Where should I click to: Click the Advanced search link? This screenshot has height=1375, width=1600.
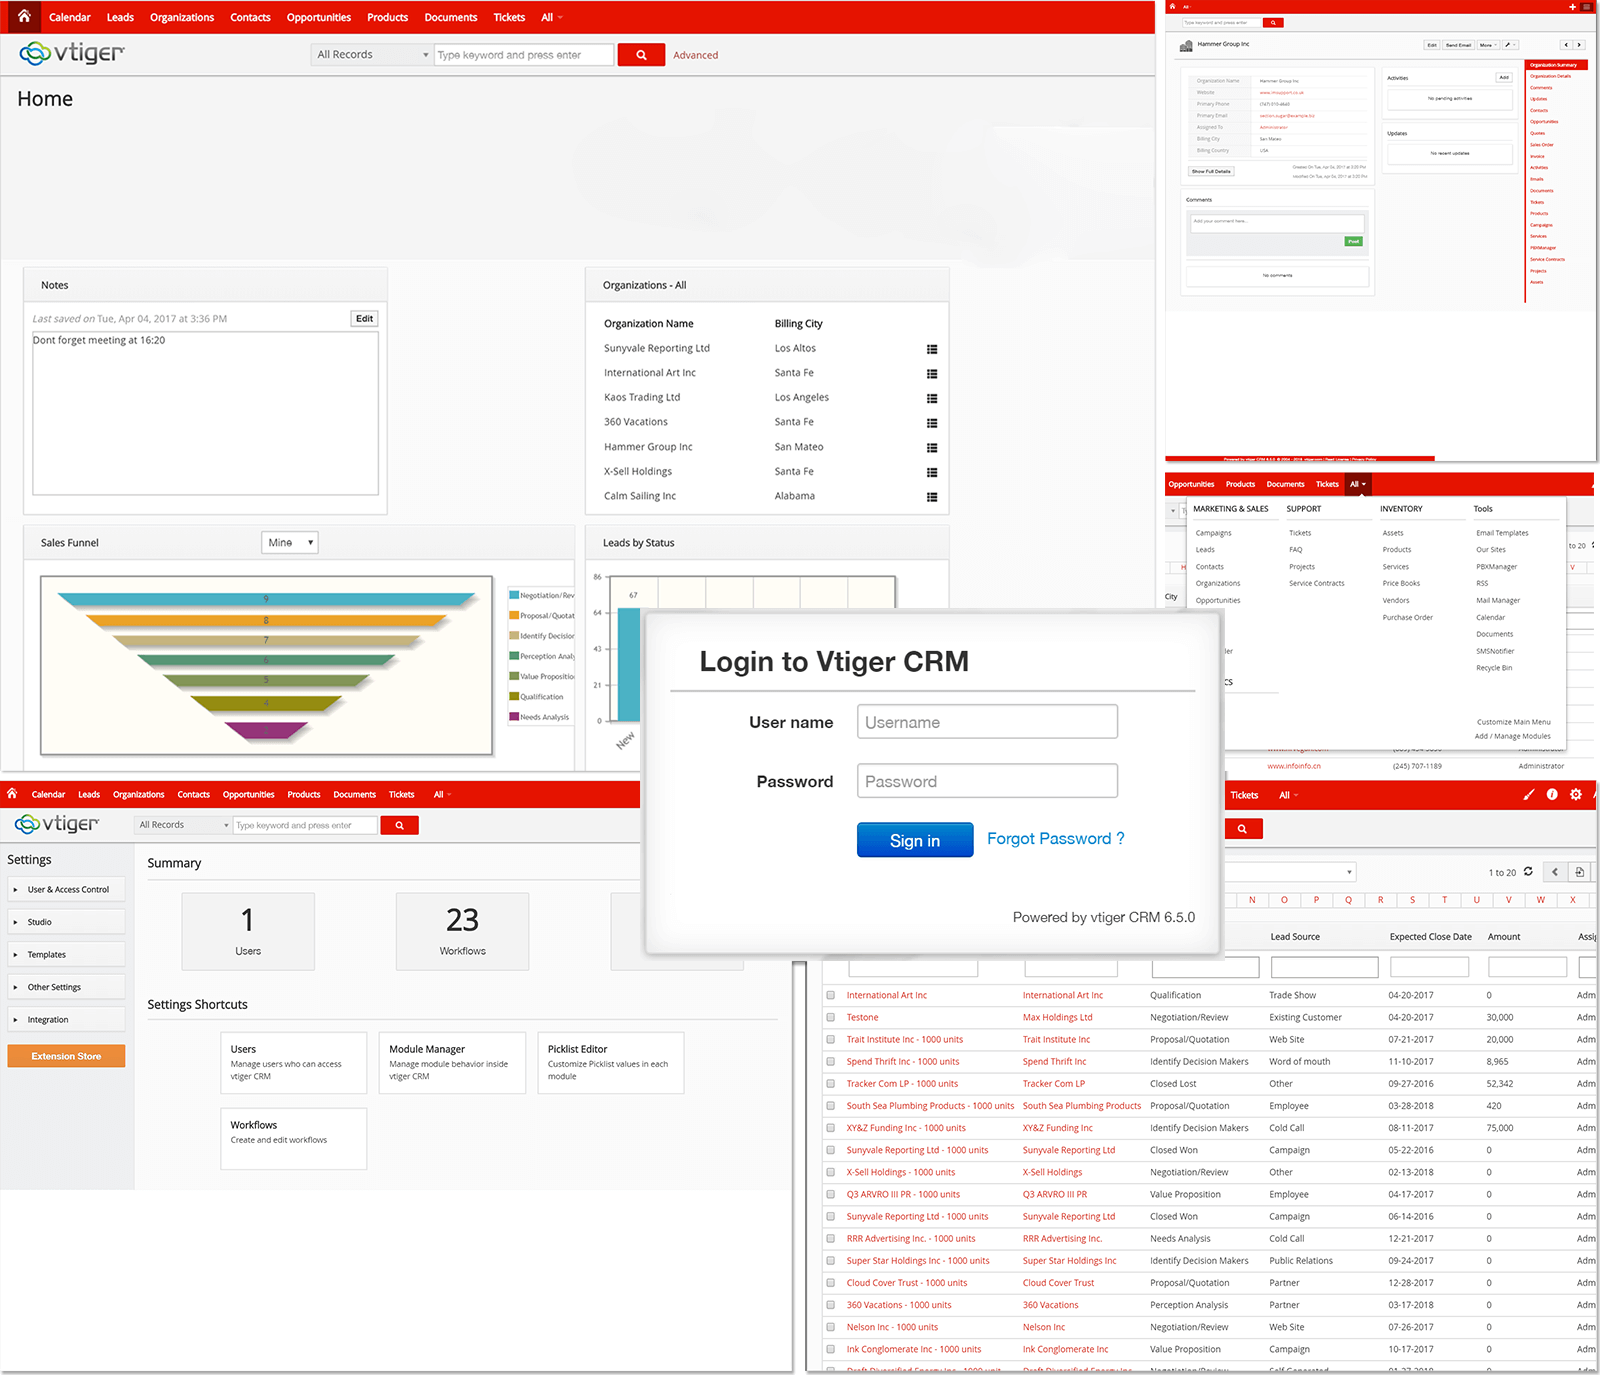click(695, 55)
